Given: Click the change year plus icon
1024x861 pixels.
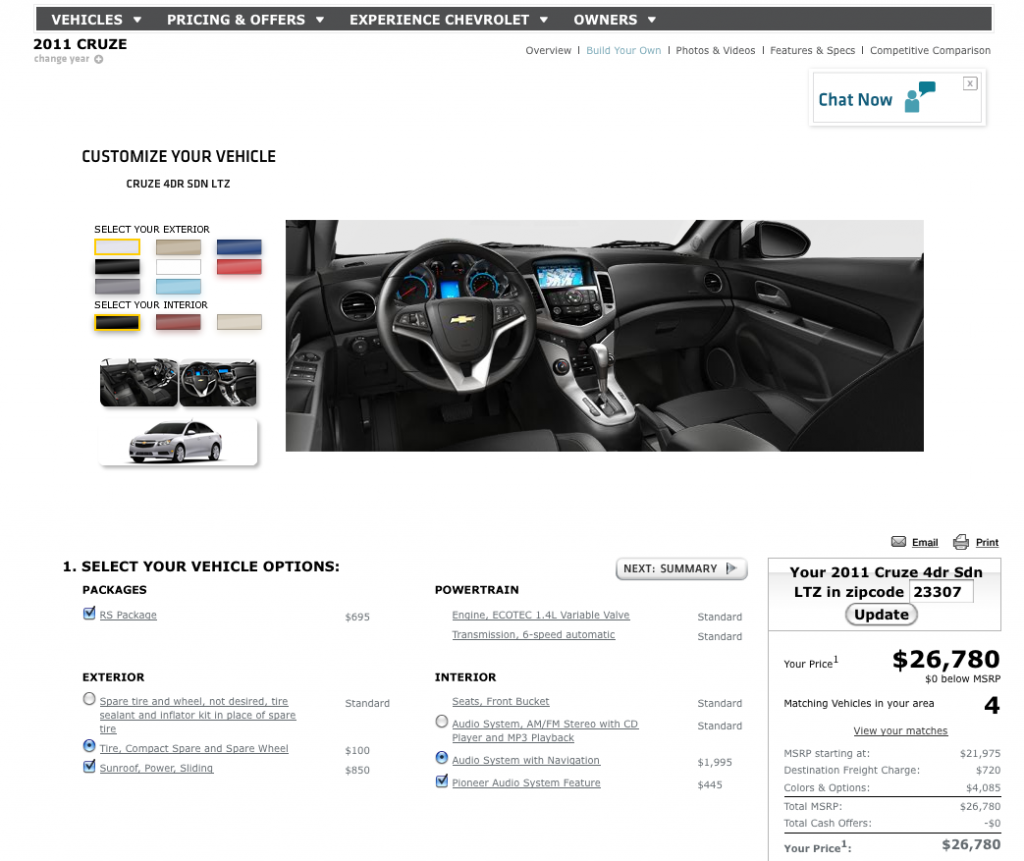Looking at the screenshot, I should click(99, 59).
